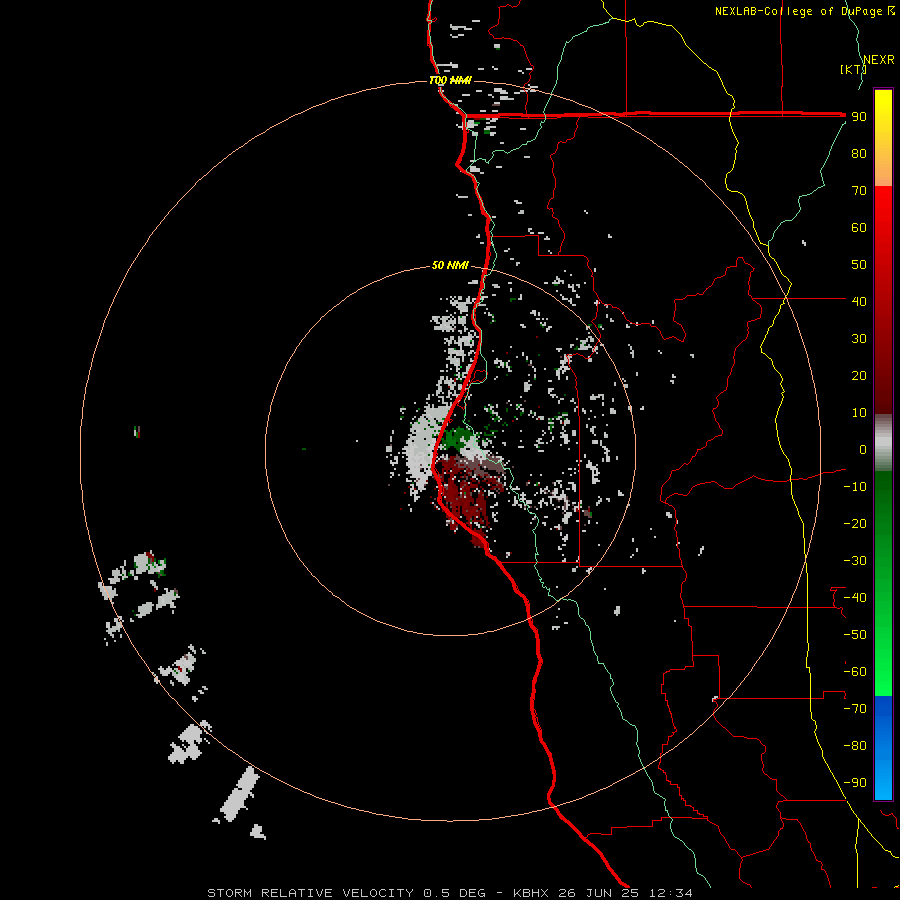Image resolution: width=900 pixels, height=900 pixels.
Task: Pick the bright red segment of the color bar
Action: (x=883, y=210)
